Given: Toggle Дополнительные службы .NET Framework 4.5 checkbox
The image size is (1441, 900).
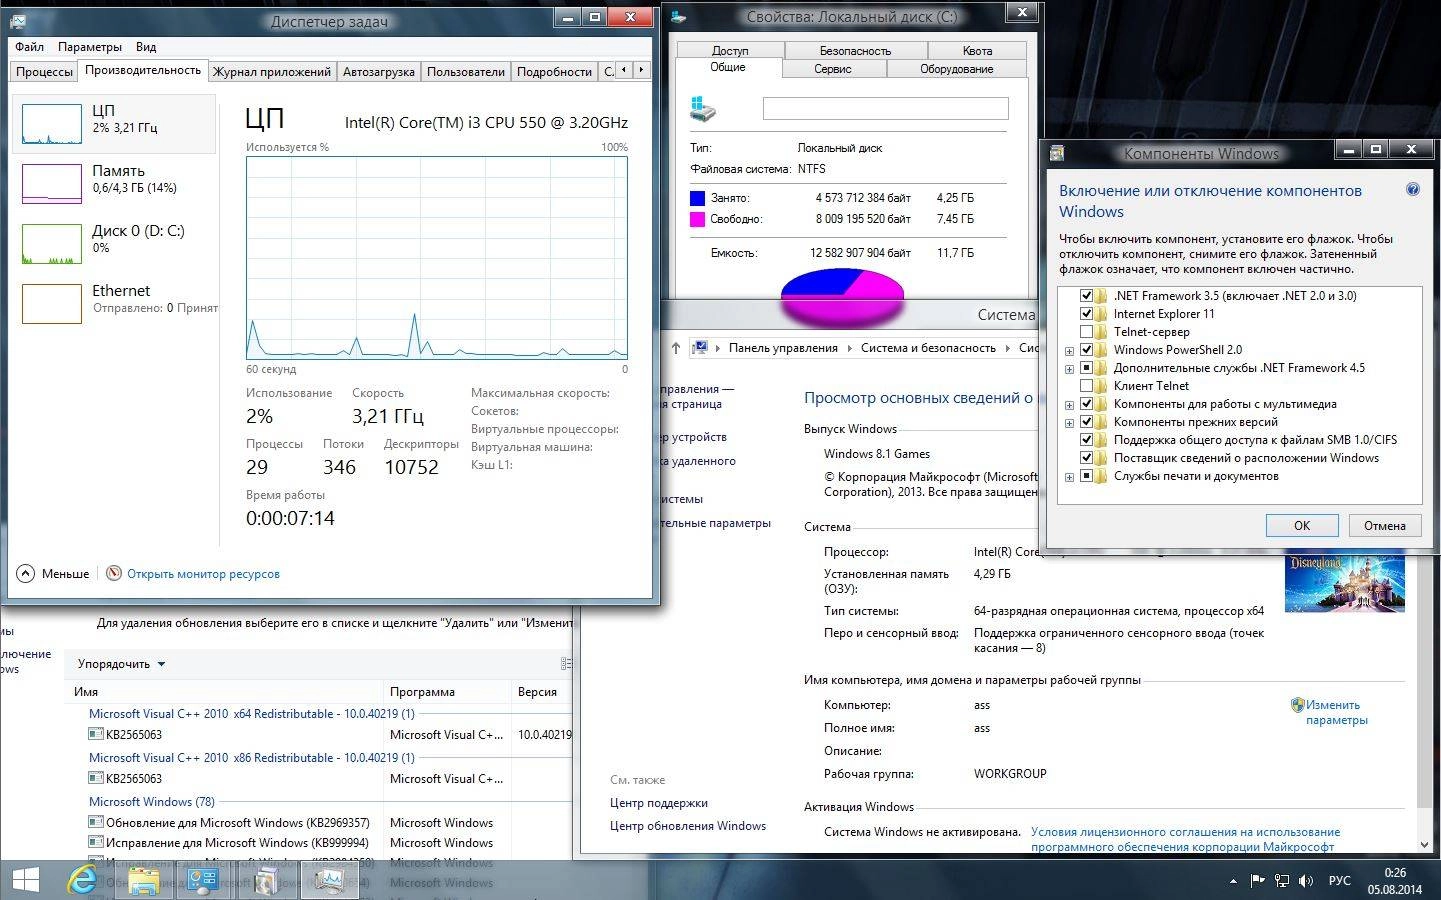Looking at the screenshot, I should click(x=1086, y=368).
